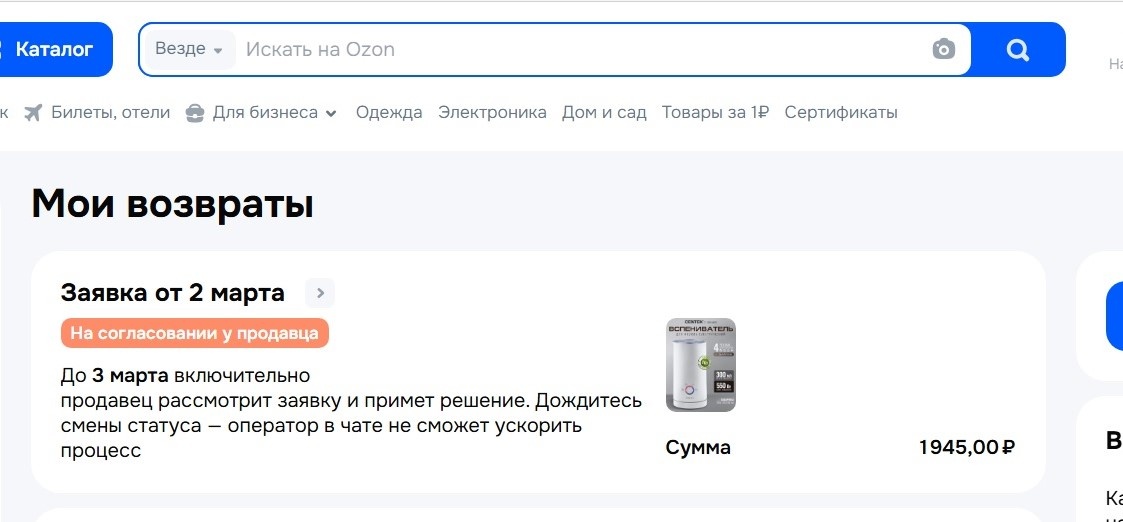
Task: Click the airplane icon near Билеты
Action: (33, 112)
